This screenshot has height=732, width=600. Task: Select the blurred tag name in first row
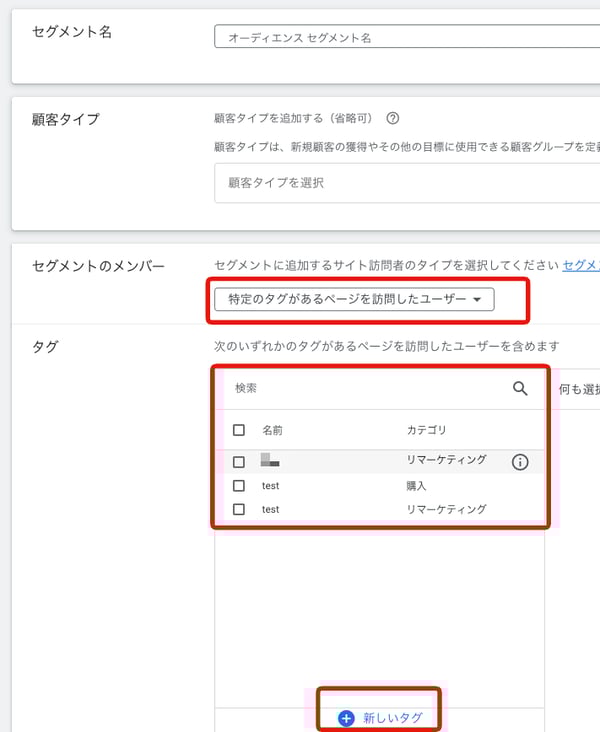coord(270,461)
